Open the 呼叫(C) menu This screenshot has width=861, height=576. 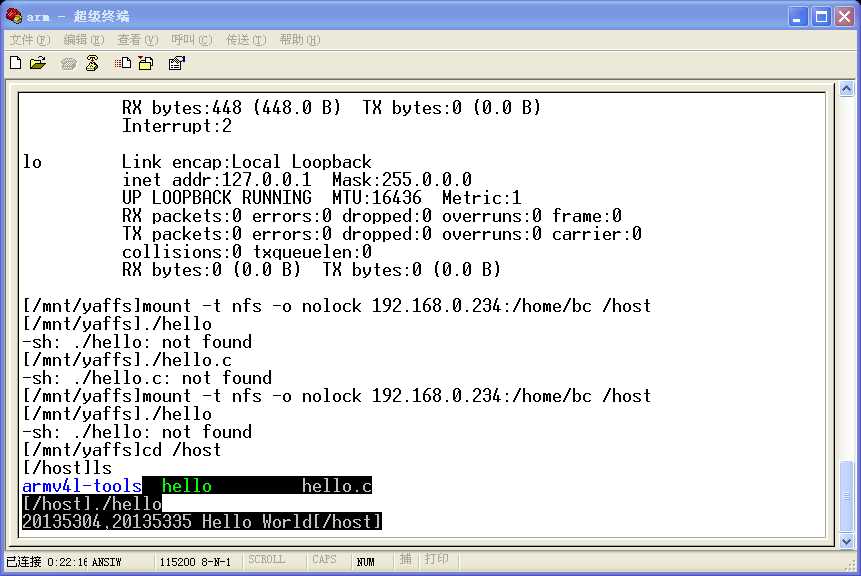coord(192,40)
